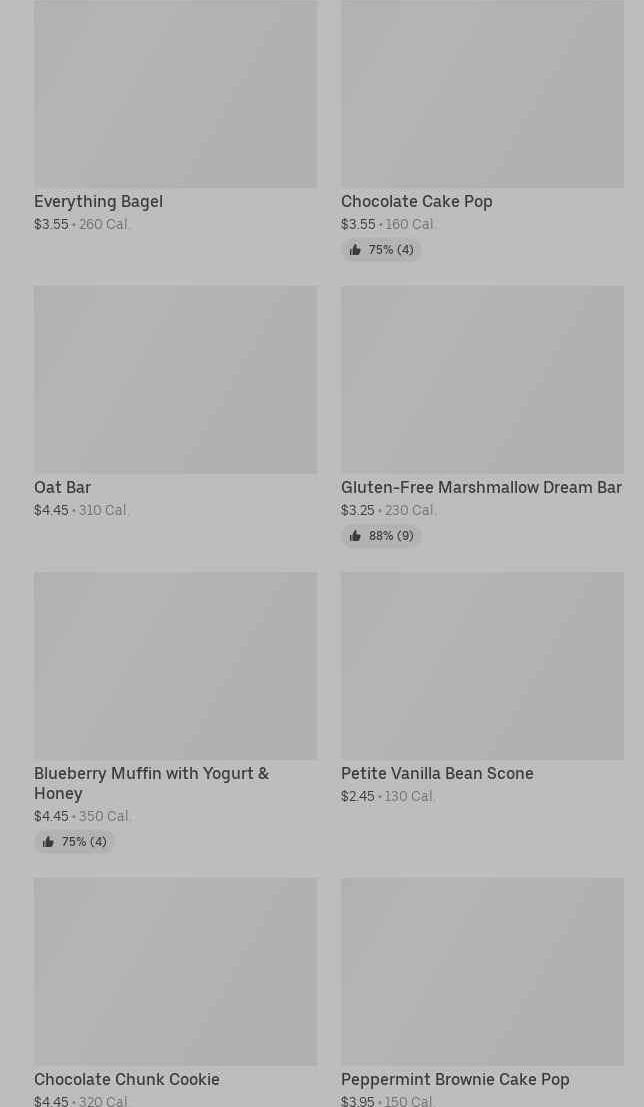Select the Oat Bar image

point(175,379)
